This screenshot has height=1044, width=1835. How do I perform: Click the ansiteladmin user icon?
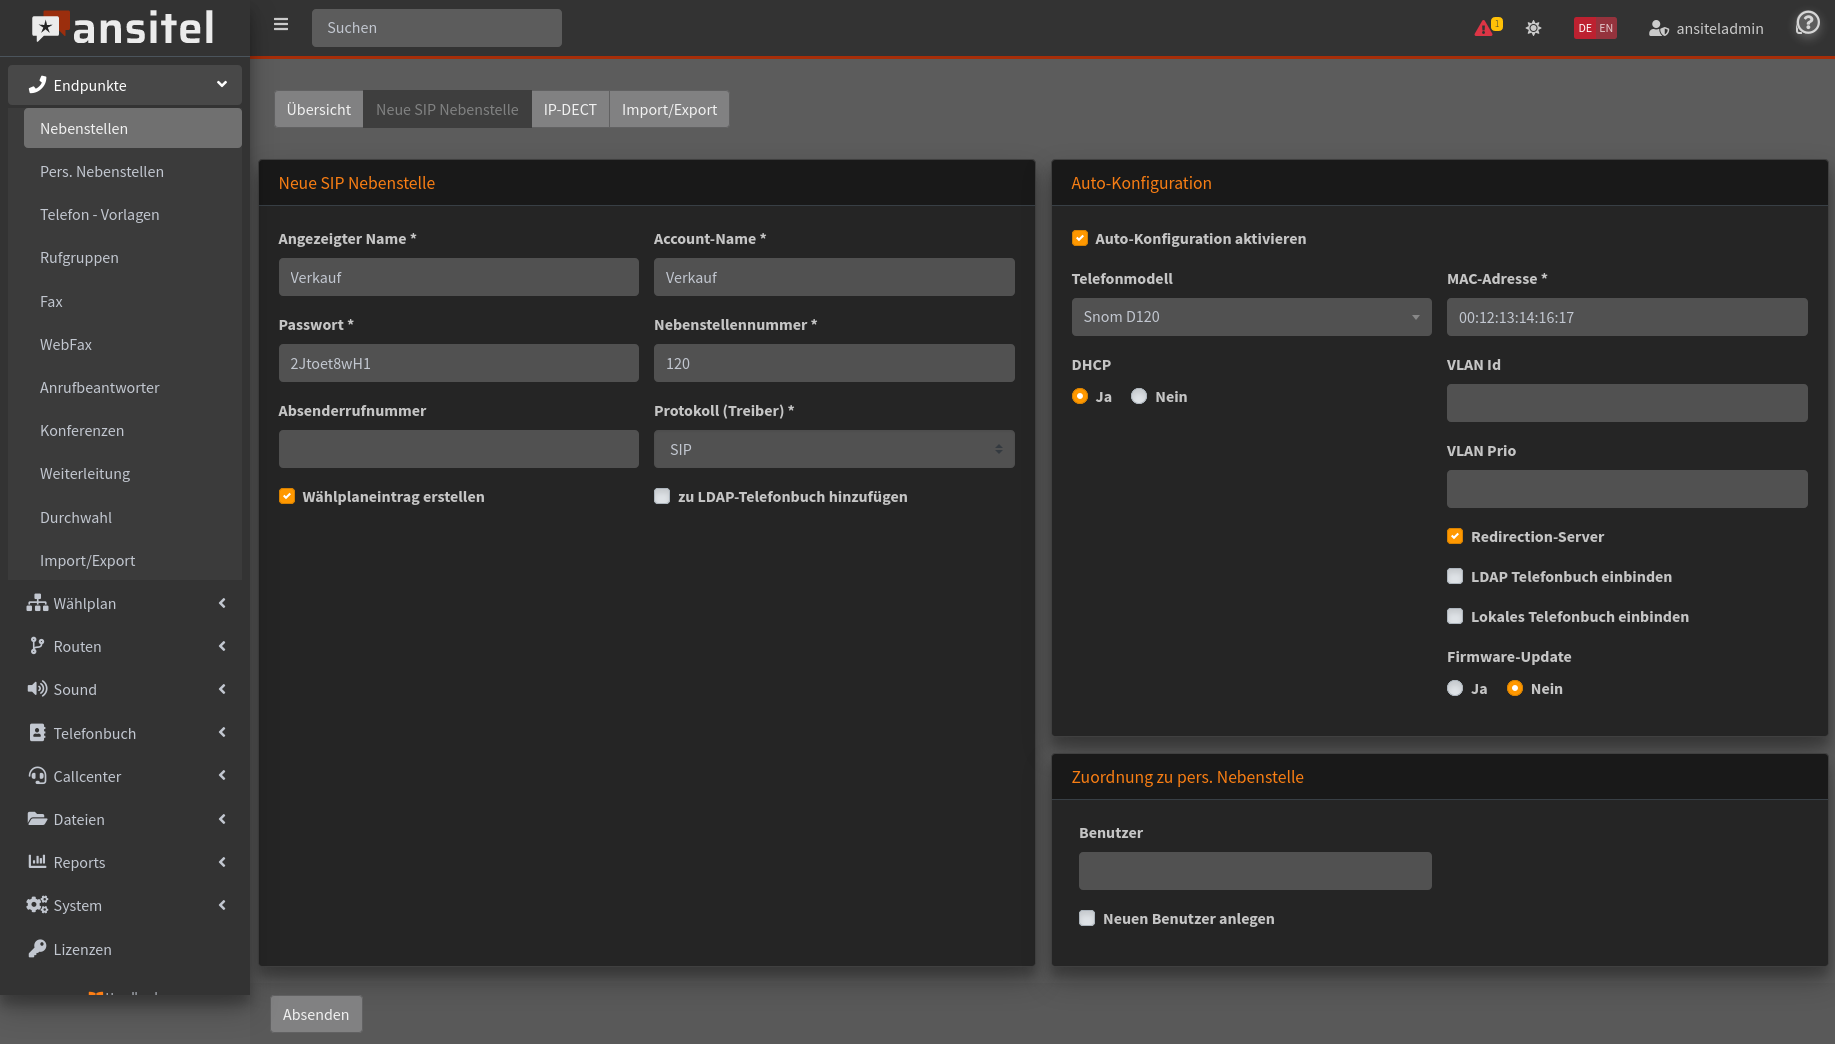click(x=1658, y=28)
